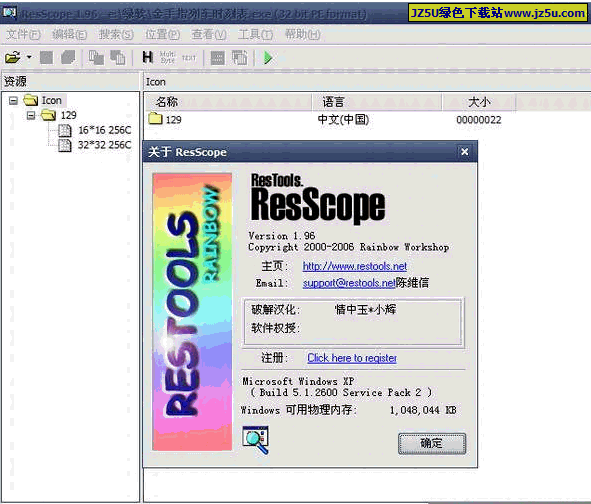Image resolution: width=591 pixels, height=504 pixels.
Task: Open the 帮助(H) menu
Action: coord(302,35)
